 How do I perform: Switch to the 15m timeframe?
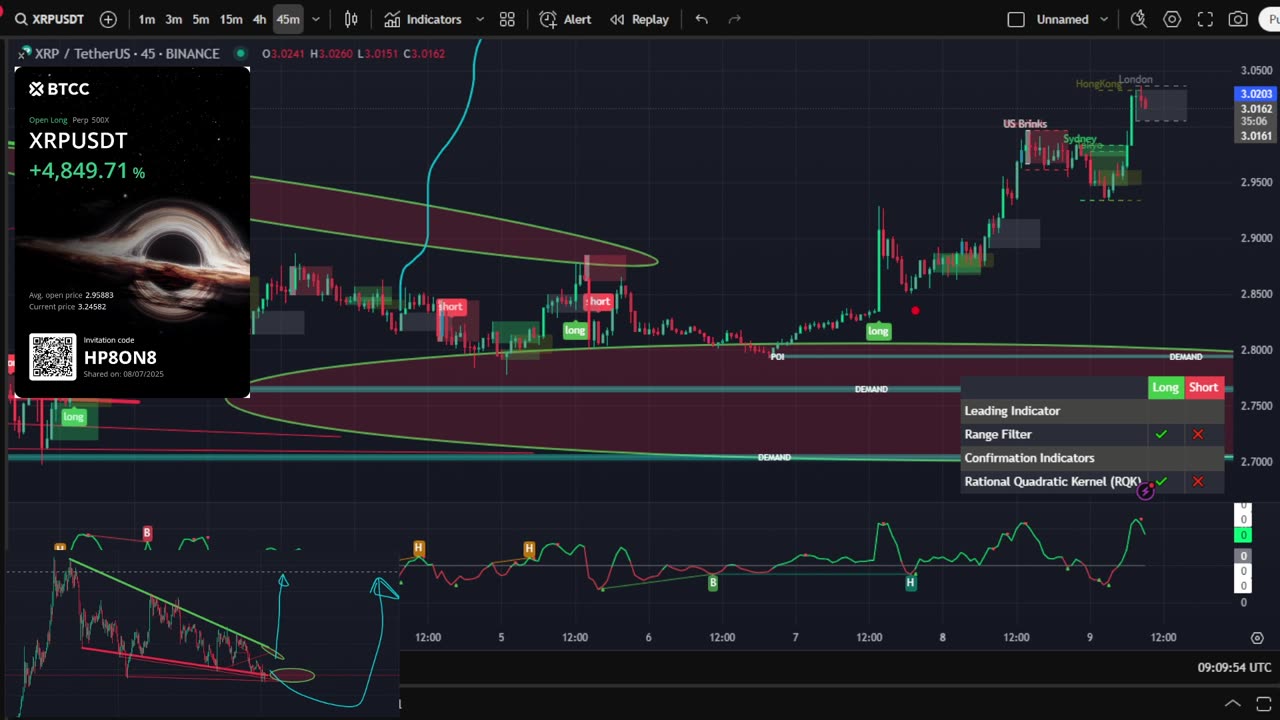pyautogui.click(x=231, y=19)
